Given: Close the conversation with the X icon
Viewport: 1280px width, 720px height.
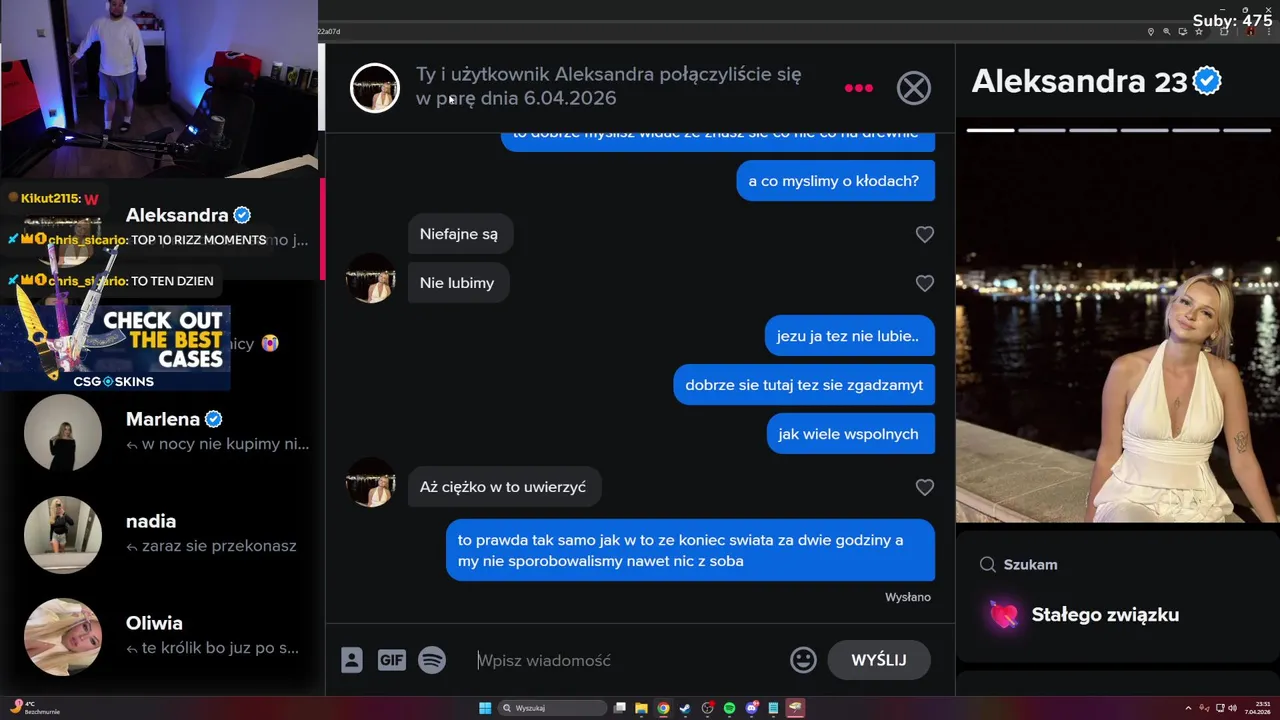Looking at the screenshot, I should coord(913,88).
